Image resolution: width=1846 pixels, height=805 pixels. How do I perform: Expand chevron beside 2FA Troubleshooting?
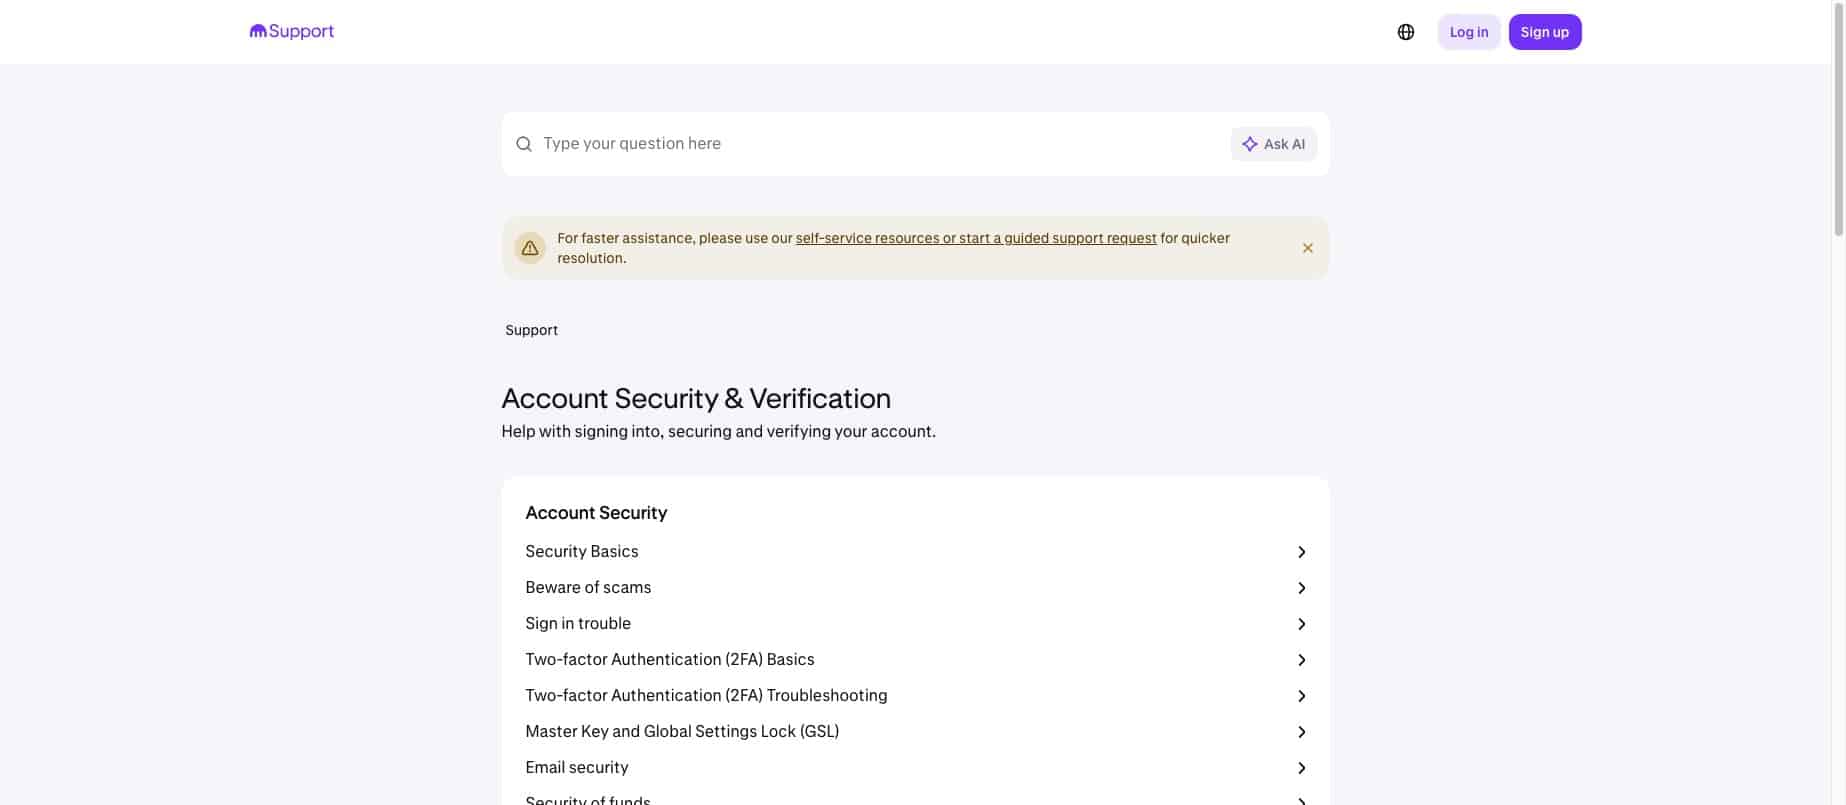pos(1301,696)
